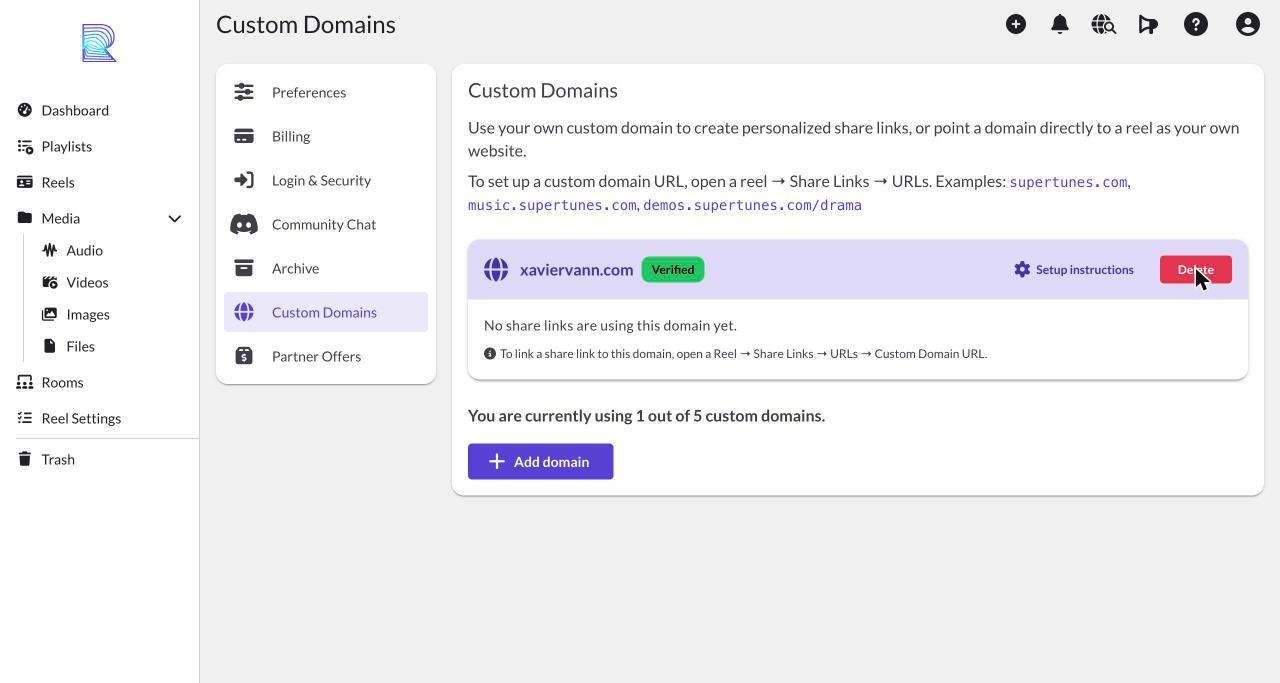Open the create new plus icon
The width and height of the screenshot is (1280, 683).
(x=1016, y=24)
